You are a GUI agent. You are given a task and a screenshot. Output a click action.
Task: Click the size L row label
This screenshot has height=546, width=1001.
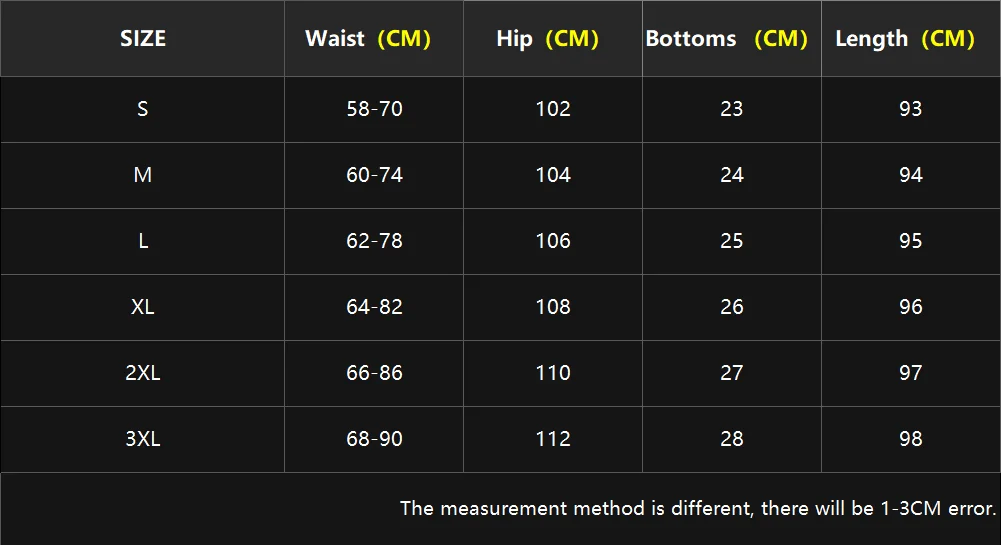(143, 241)
